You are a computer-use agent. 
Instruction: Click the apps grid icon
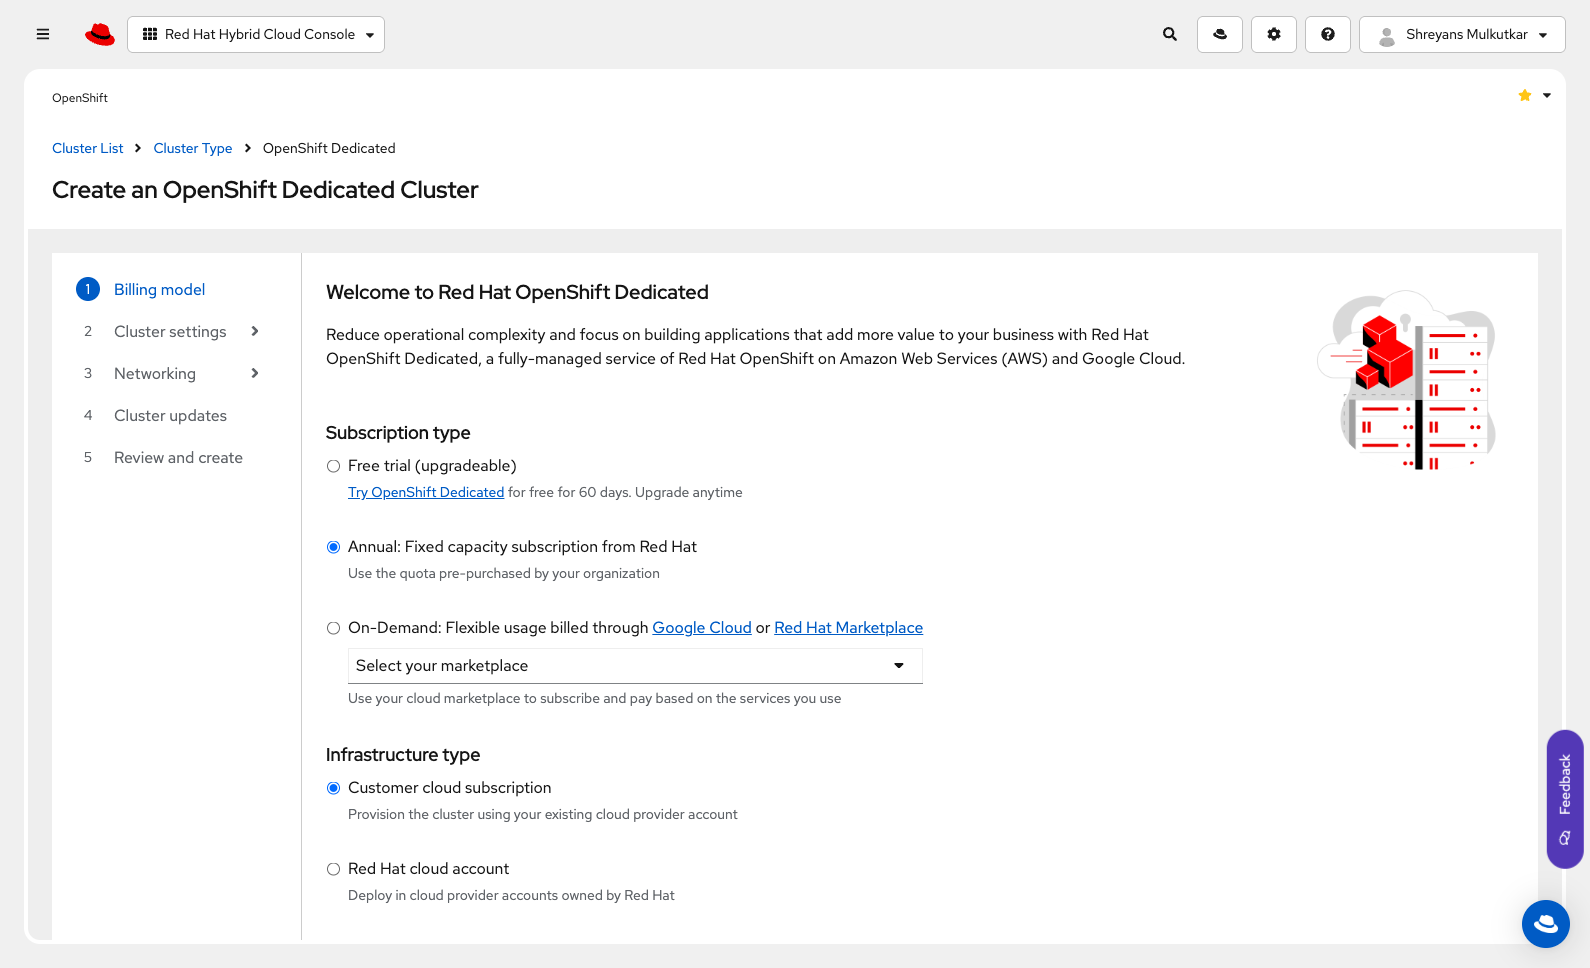pyautogui.click(x=150, y=34)
